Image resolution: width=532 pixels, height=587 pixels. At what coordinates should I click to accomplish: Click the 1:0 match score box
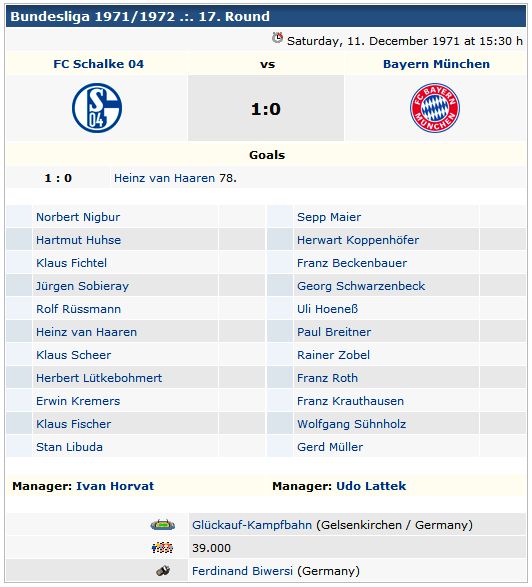(x=266, y=108)
